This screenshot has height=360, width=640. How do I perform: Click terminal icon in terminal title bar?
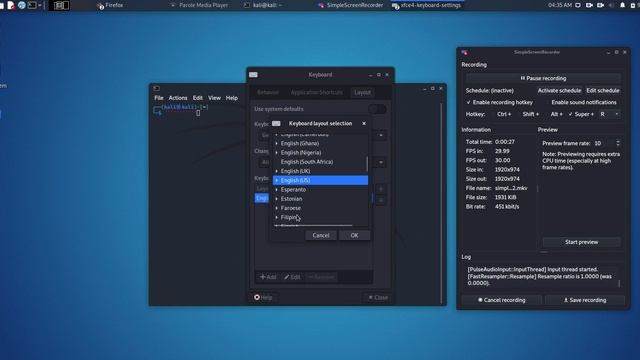[156, 88]
